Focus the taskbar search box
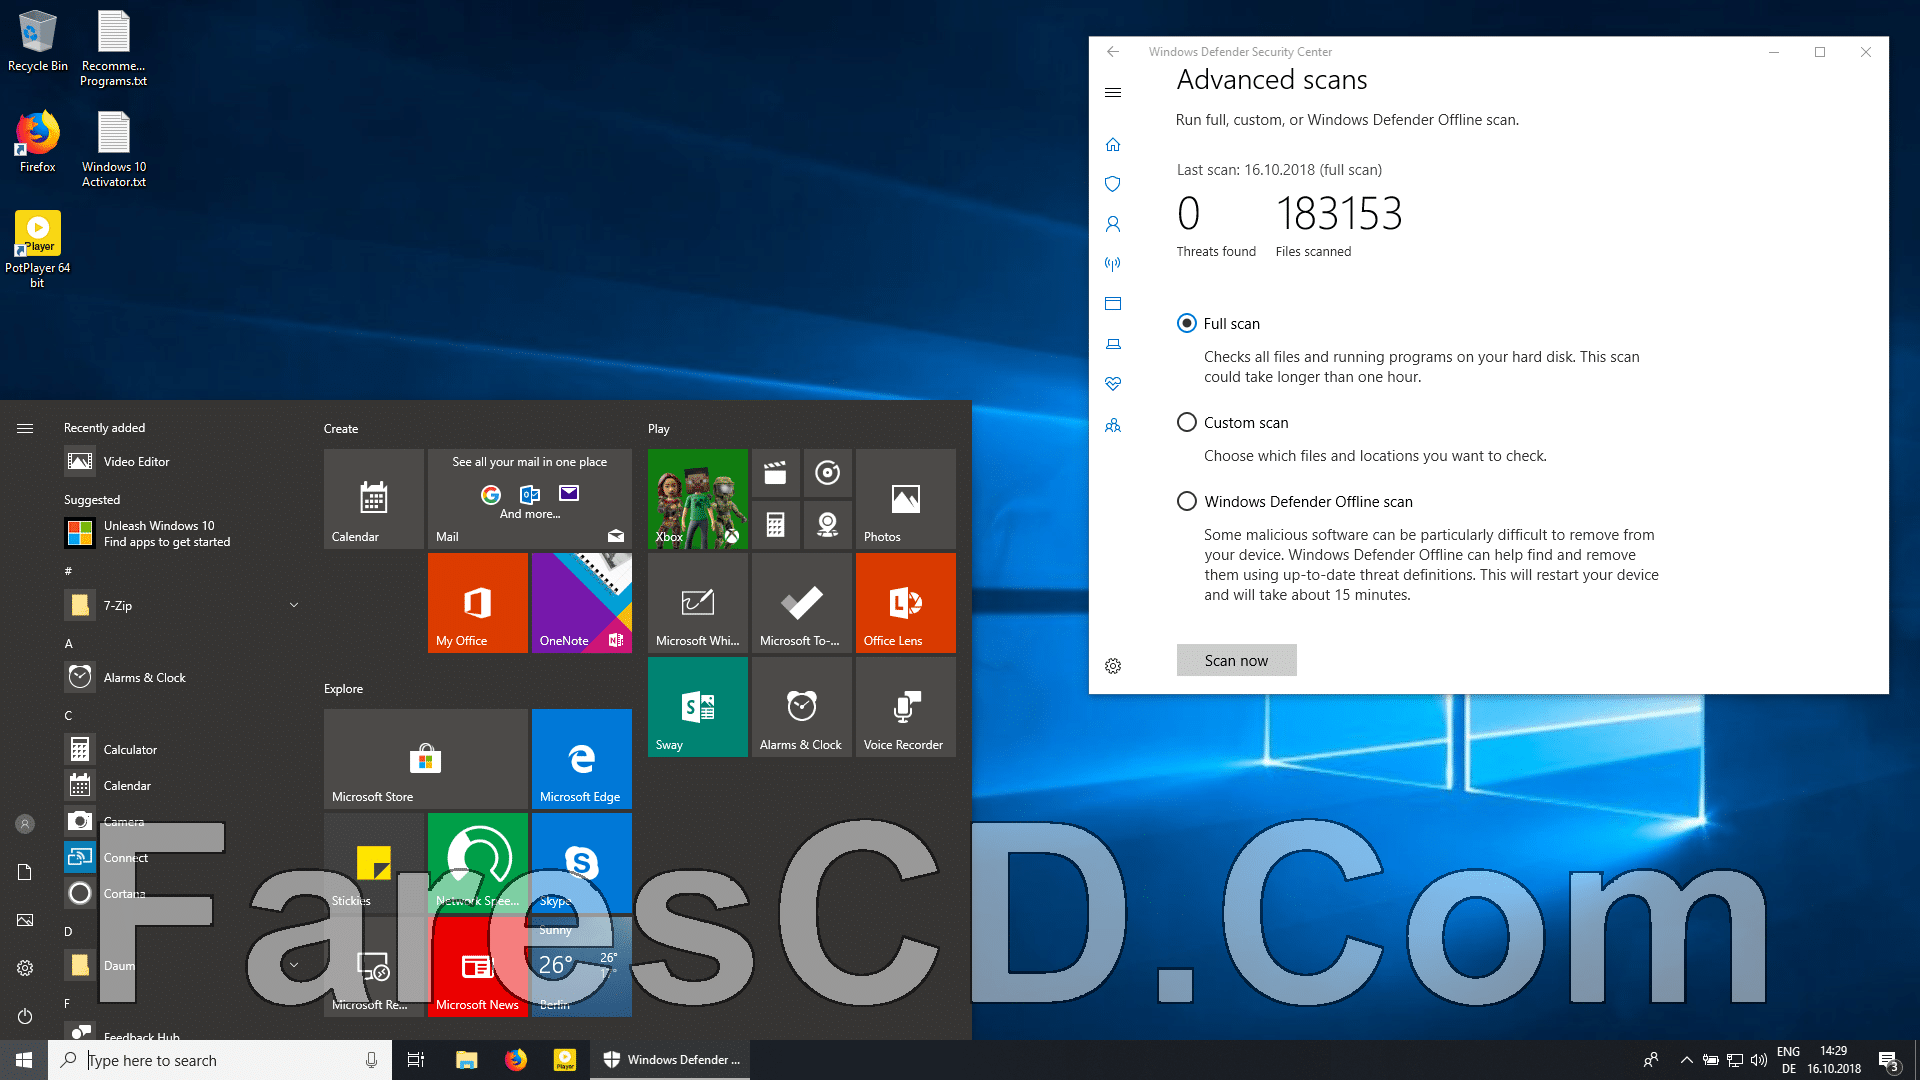 pos(219,1060)
